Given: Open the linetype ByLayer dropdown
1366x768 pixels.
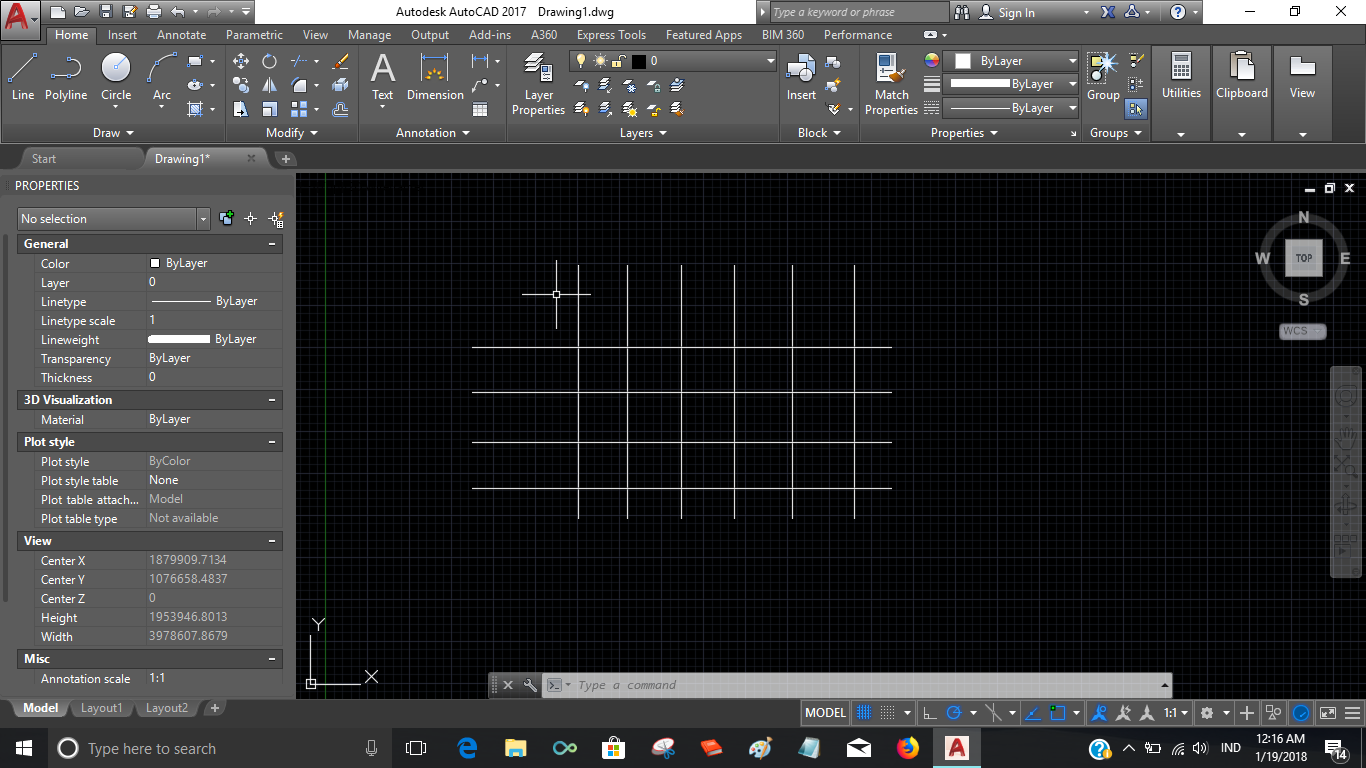Looking at the screenshot, I should (x=1012, y=108).
